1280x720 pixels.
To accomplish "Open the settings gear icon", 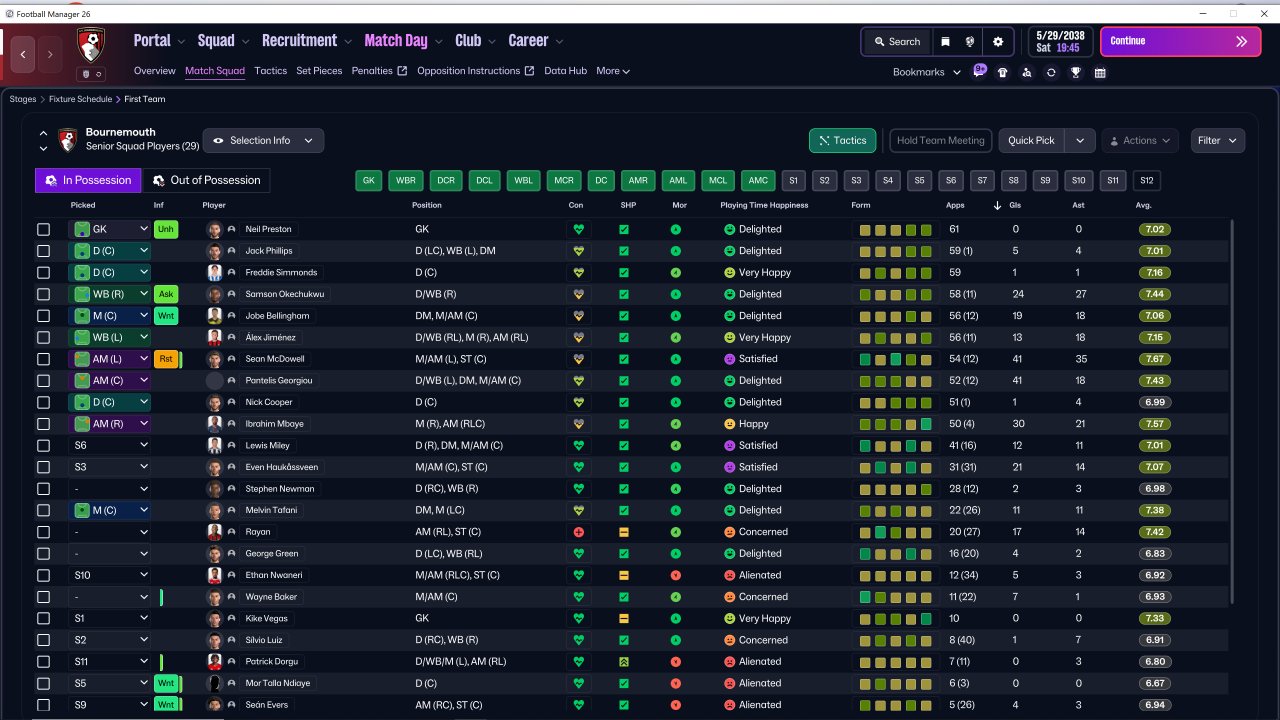I will coord(997,42).
